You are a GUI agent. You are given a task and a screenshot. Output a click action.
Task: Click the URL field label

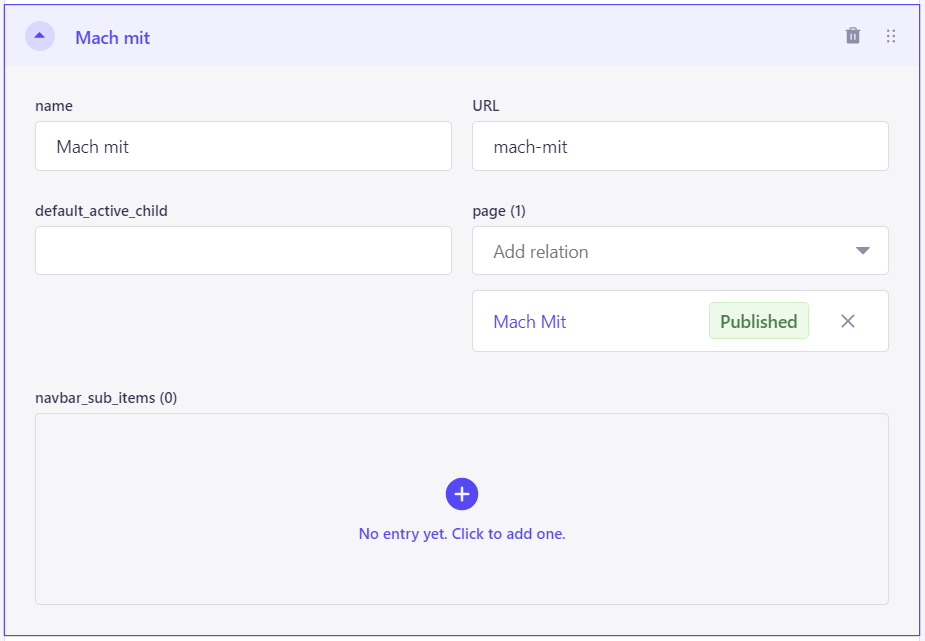pos(486,106)
